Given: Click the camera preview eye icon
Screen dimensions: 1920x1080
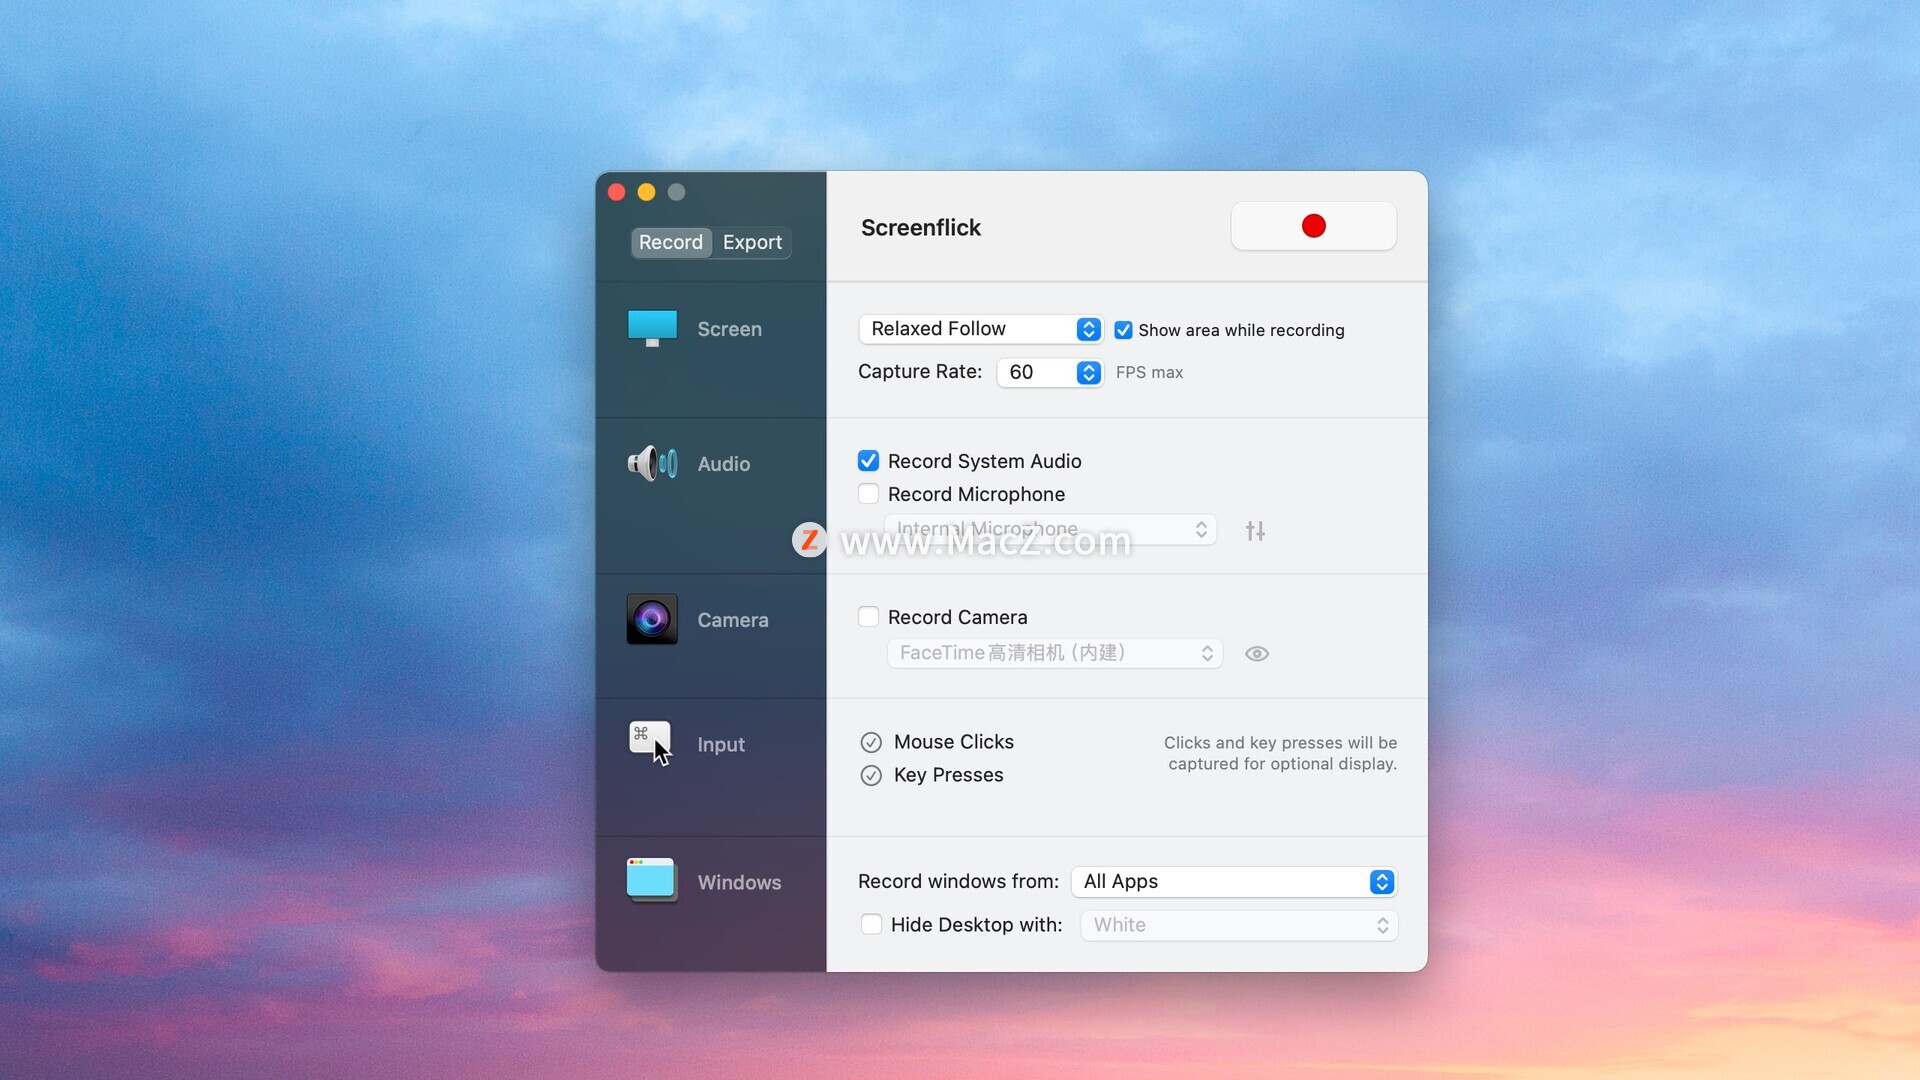Looking at the screenshot, I should [1257, 653].
